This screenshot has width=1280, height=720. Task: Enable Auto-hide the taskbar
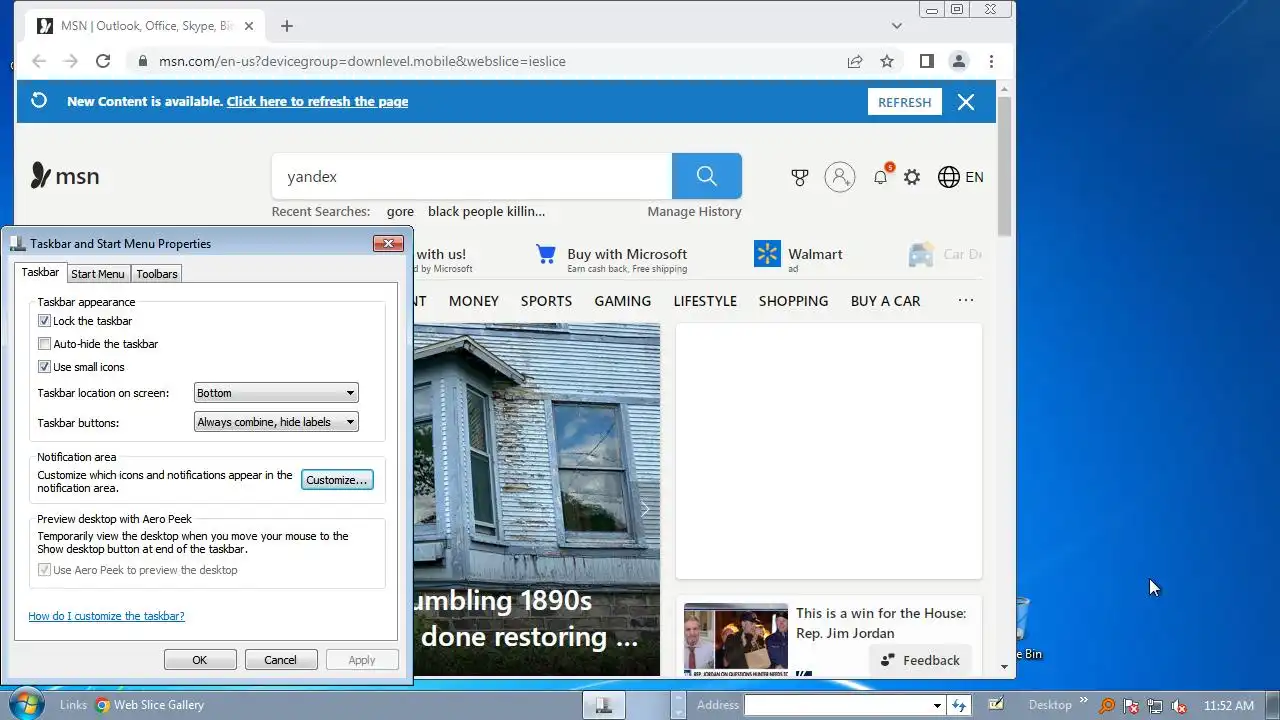tap(44, 344)
